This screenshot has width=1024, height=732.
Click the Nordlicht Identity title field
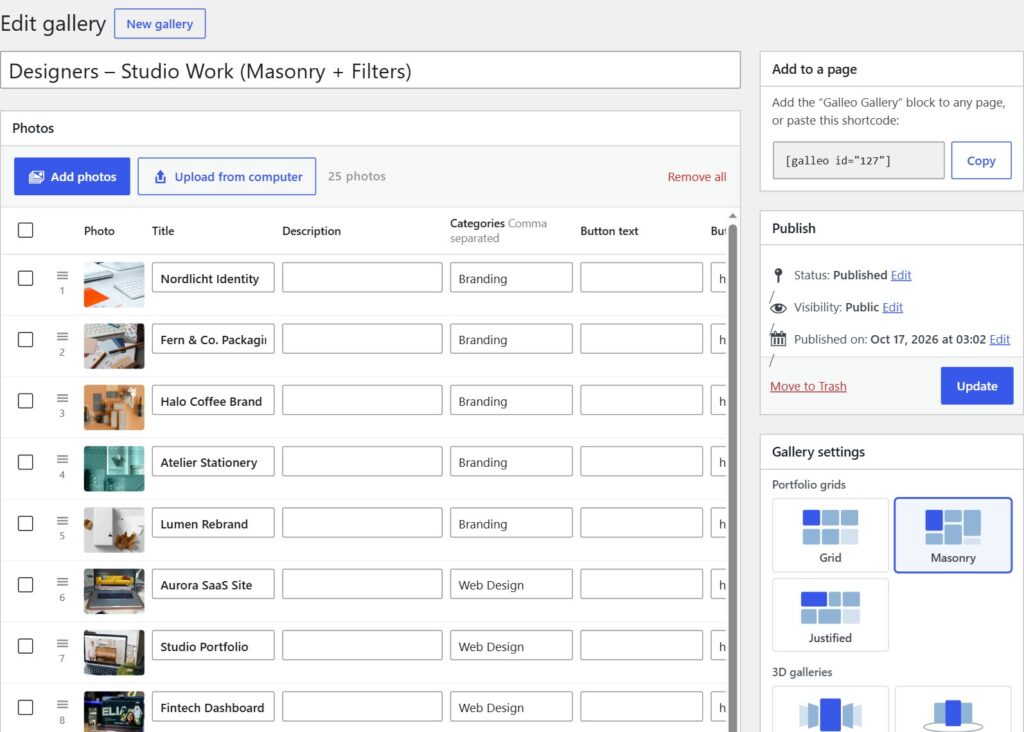point(213,278)
